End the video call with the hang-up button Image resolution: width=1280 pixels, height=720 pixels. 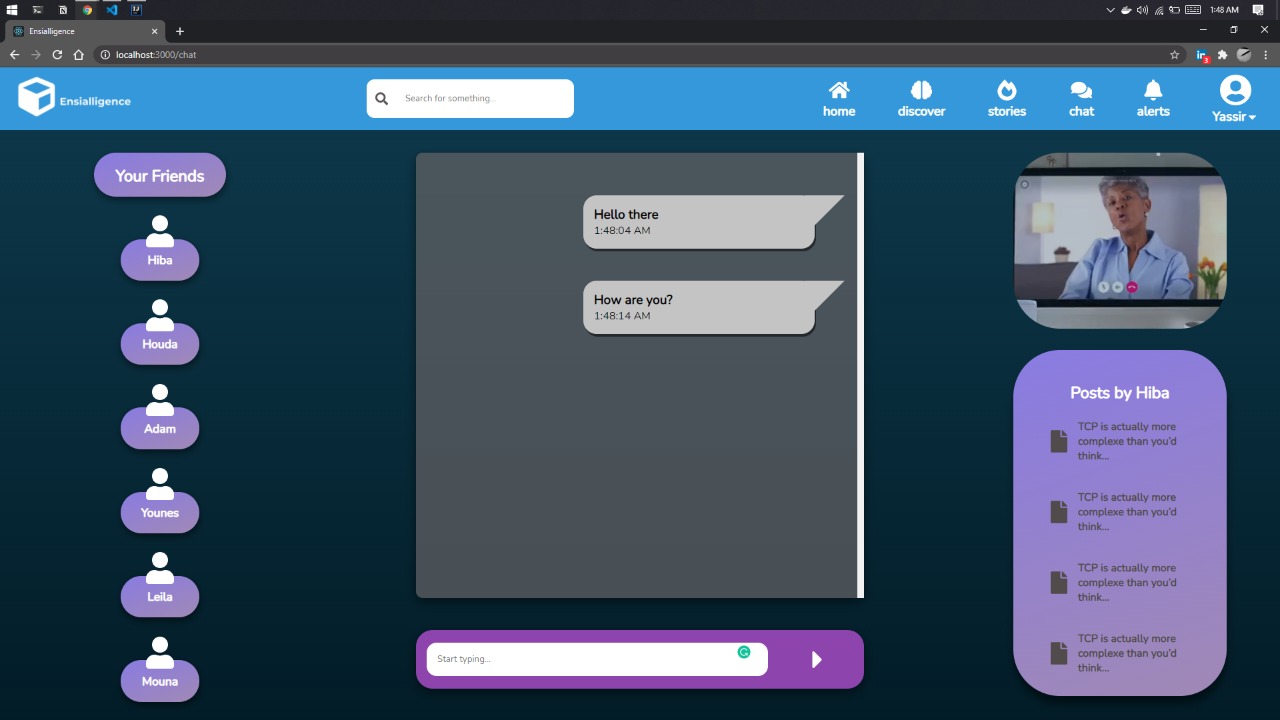(1133, 286)
